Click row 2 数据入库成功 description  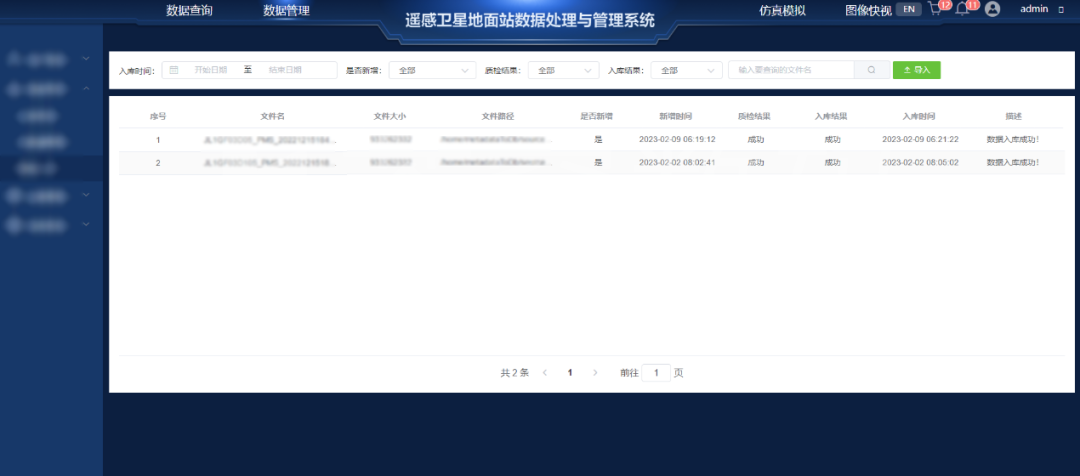point(1012,163)
